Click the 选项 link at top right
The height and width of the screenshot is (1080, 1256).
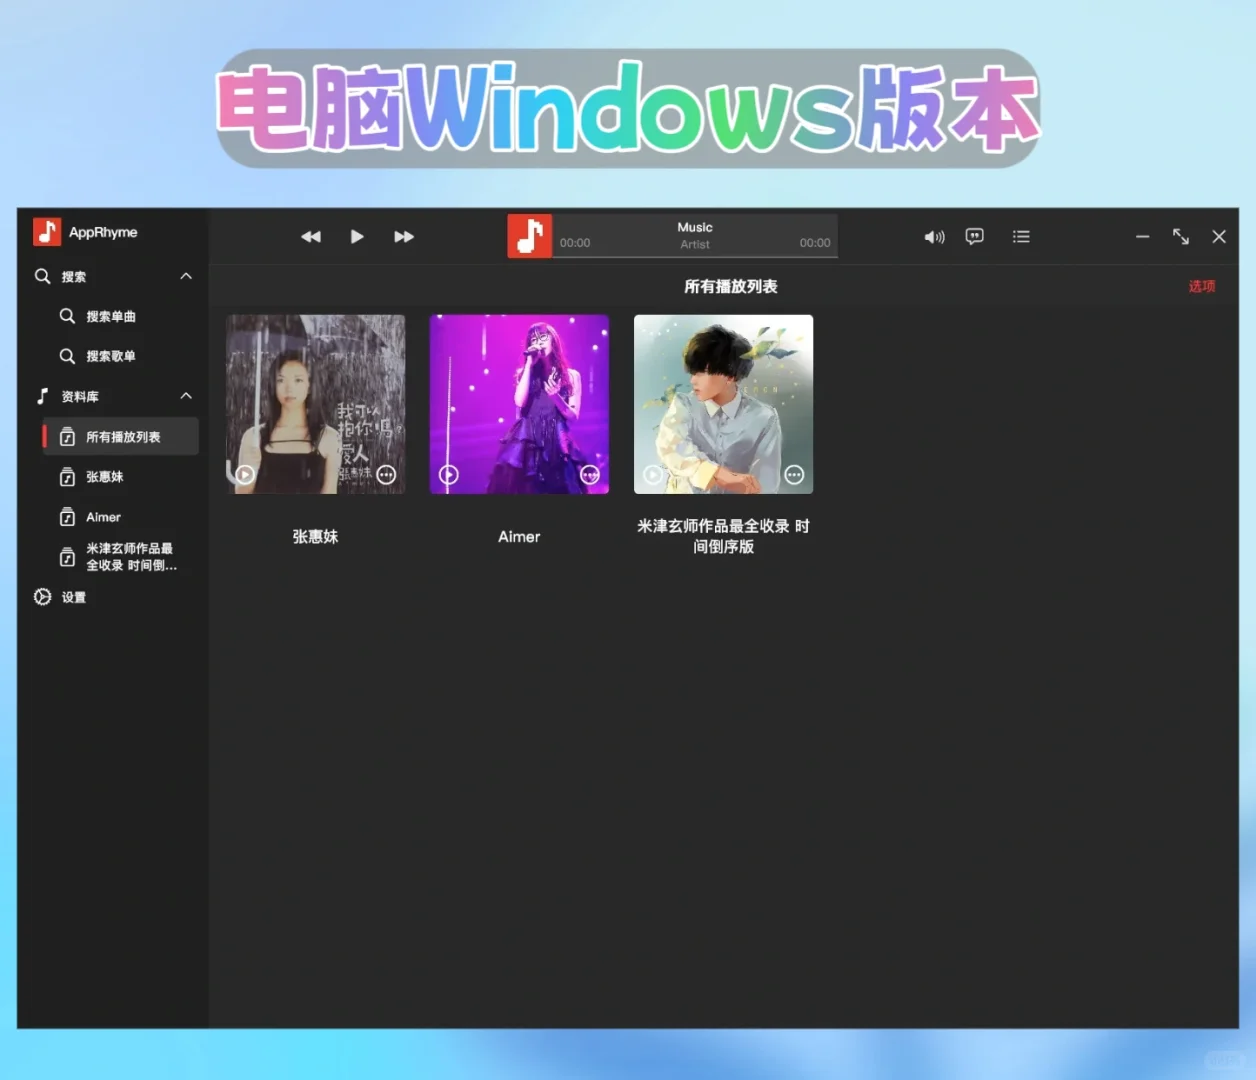(x=1201, y=286)
